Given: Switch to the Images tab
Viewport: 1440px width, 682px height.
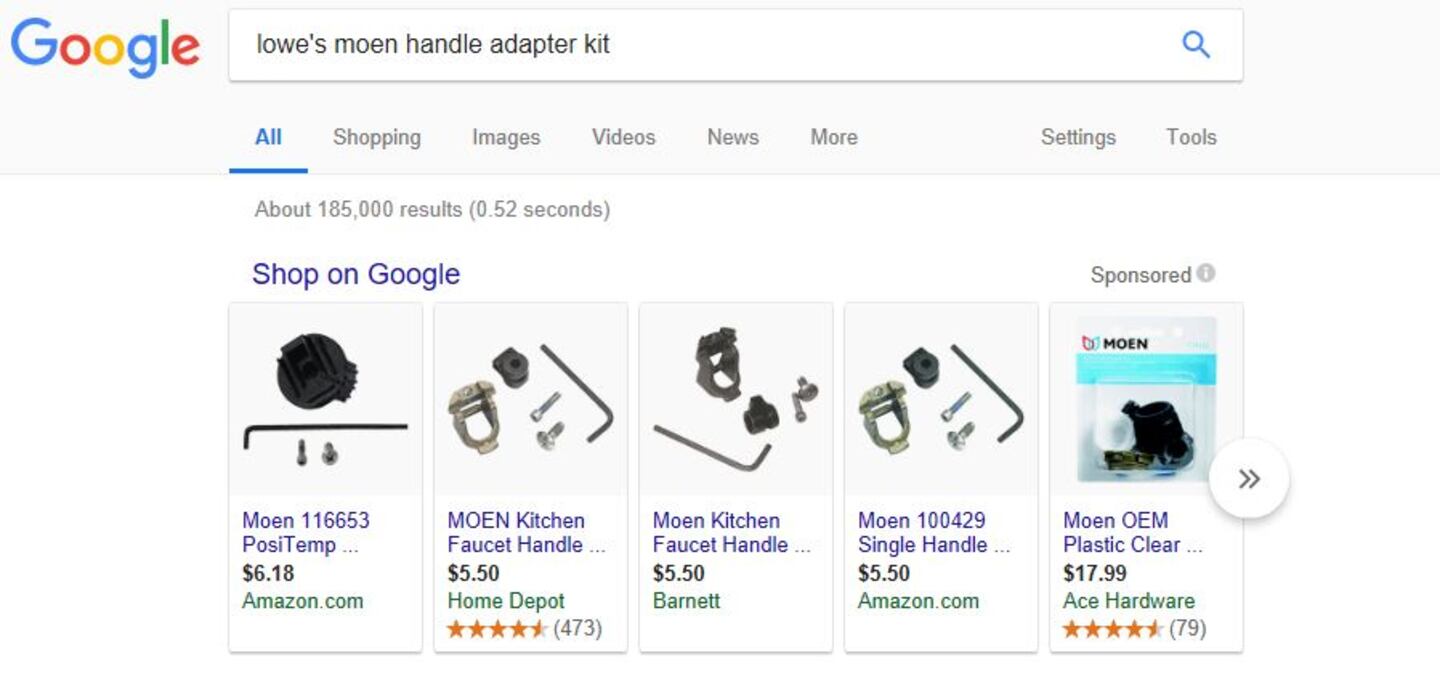Looking at the screenshot, I should point(506,137).
